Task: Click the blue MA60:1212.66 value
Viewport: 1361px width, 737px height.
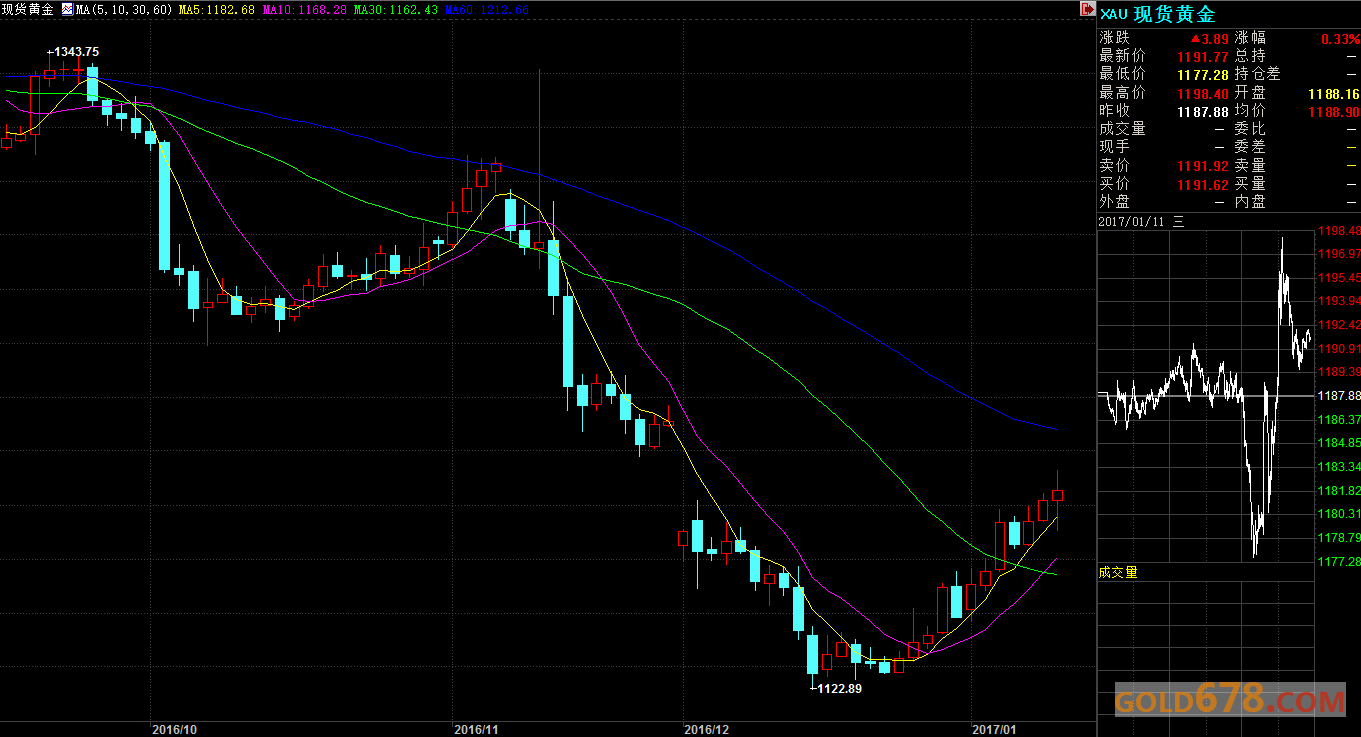Action: [x=486, y=9]
